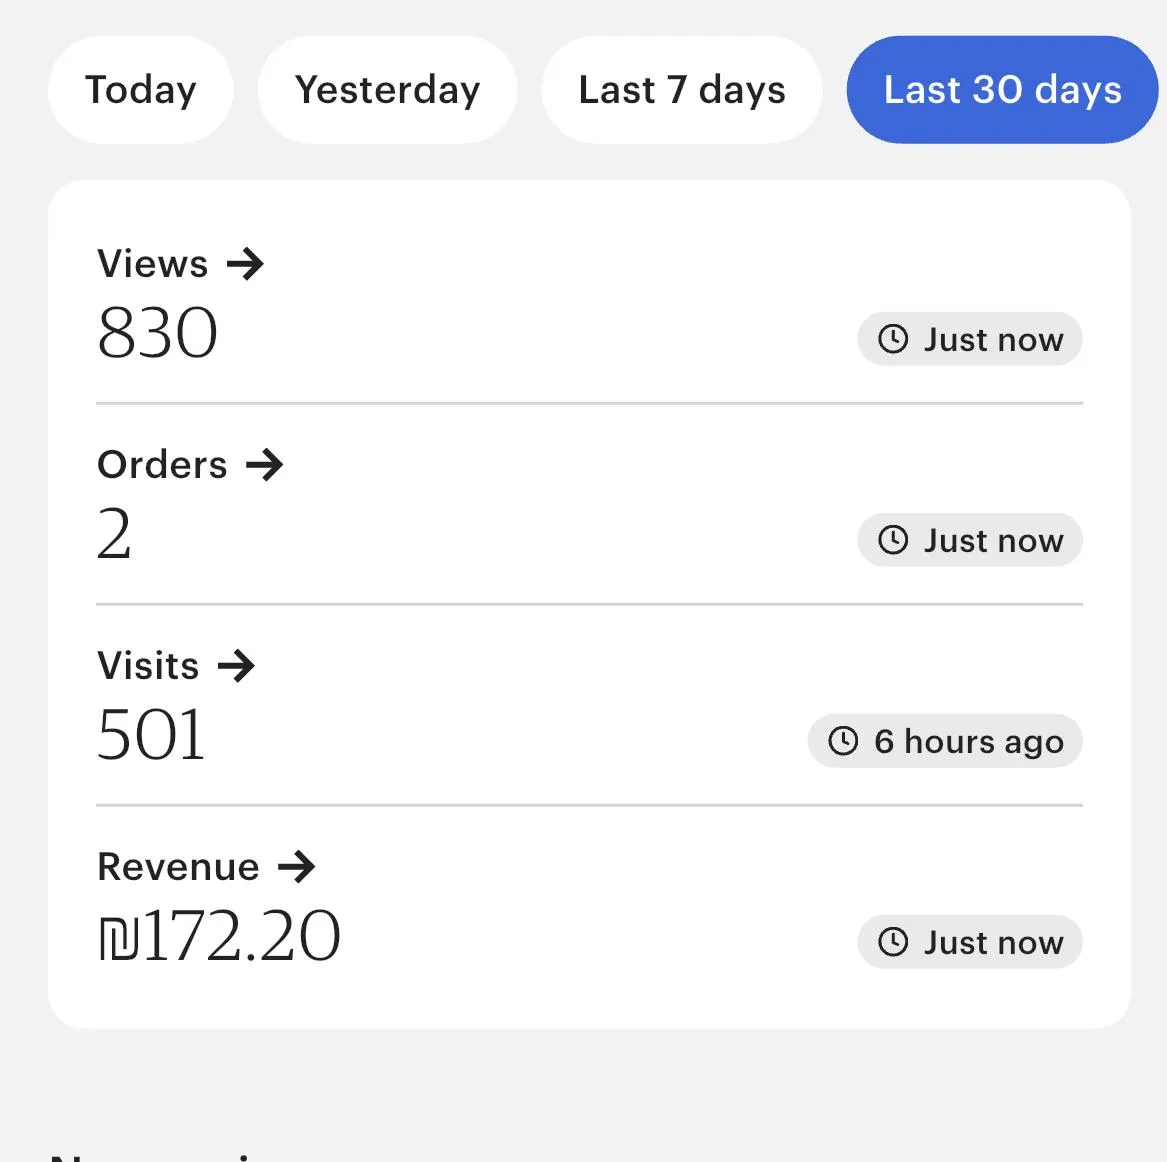Click the arrow icon beside Orders

(x=265, y=465)
